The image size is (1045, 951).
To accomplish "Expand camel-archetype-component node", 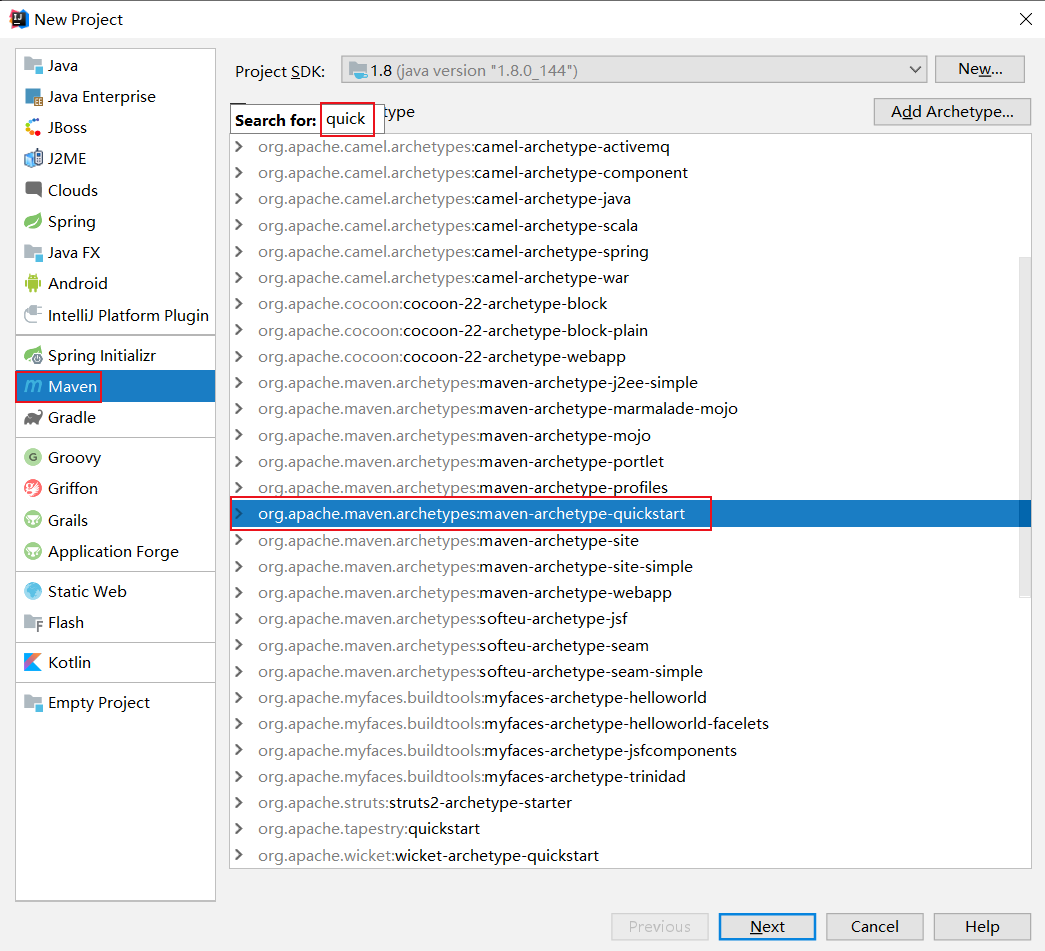I will [239, 173].
